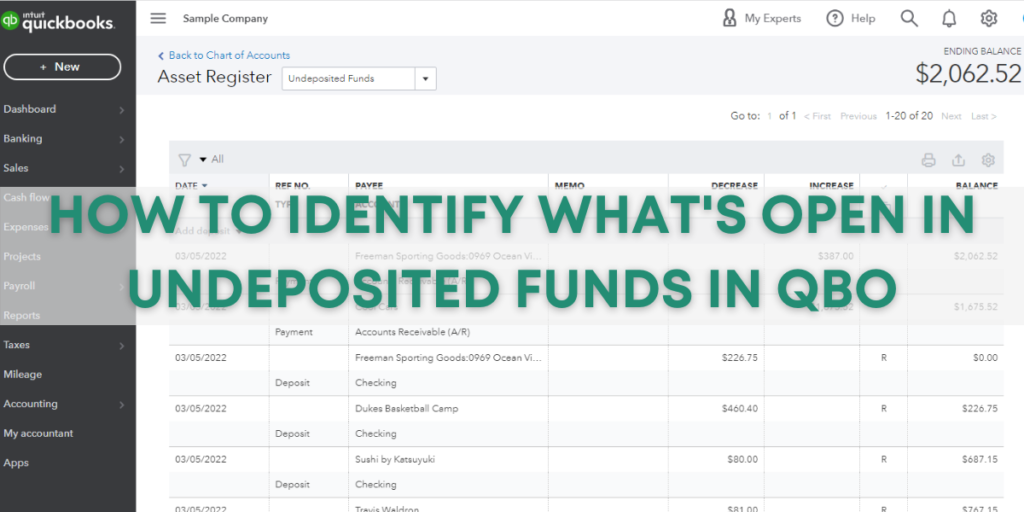
Task: Click the PAYEE column header
Action: (369, 185)
